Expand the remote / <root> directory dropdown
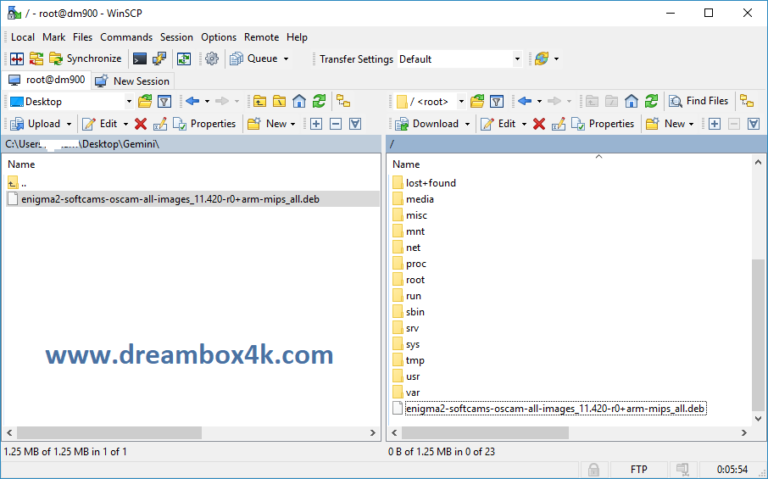The height and width of the screenshot is (479, 768). [461, 101]
